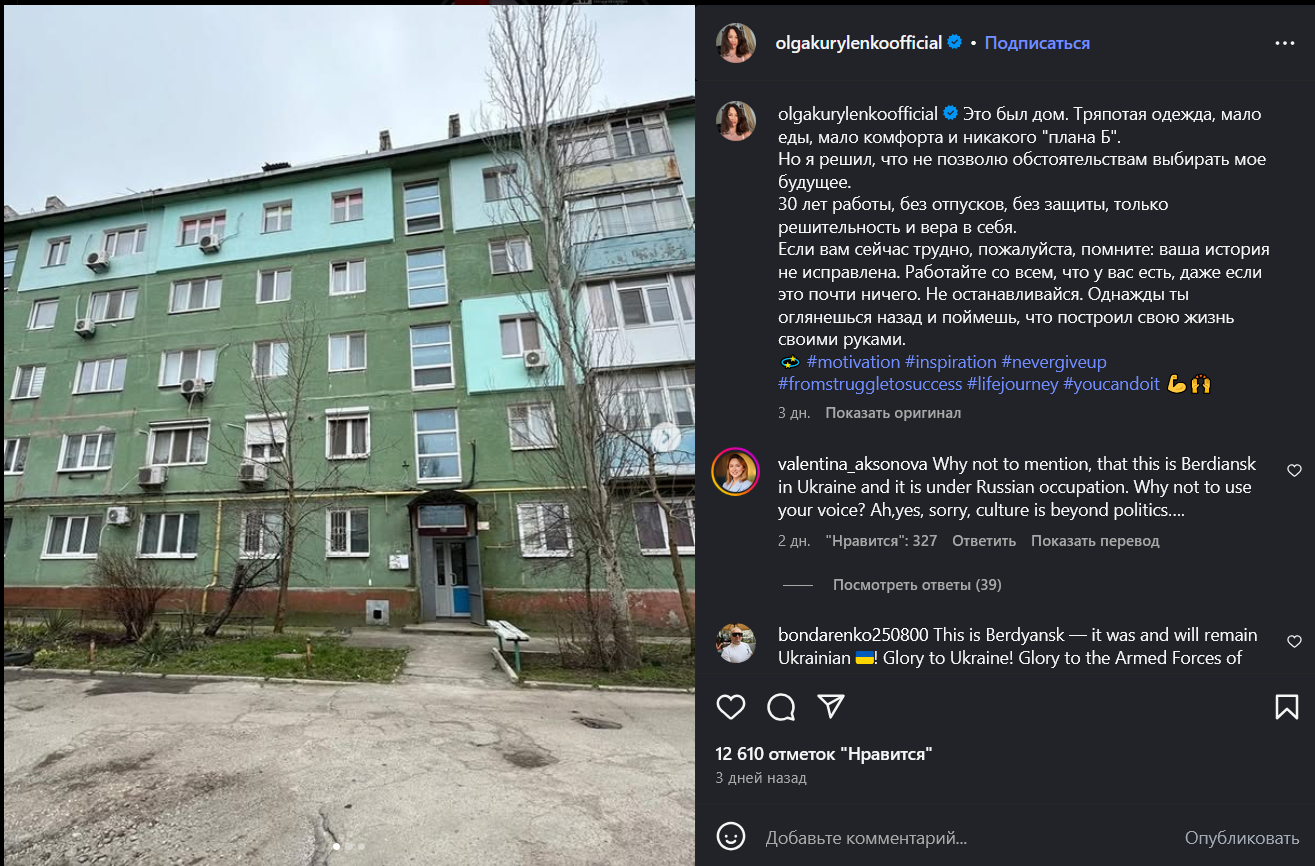Image resolution: width=1315 pixels, height=866 pixels.
Task: Click Подписаться to follow the account
Action: (x=1037, y=43)
